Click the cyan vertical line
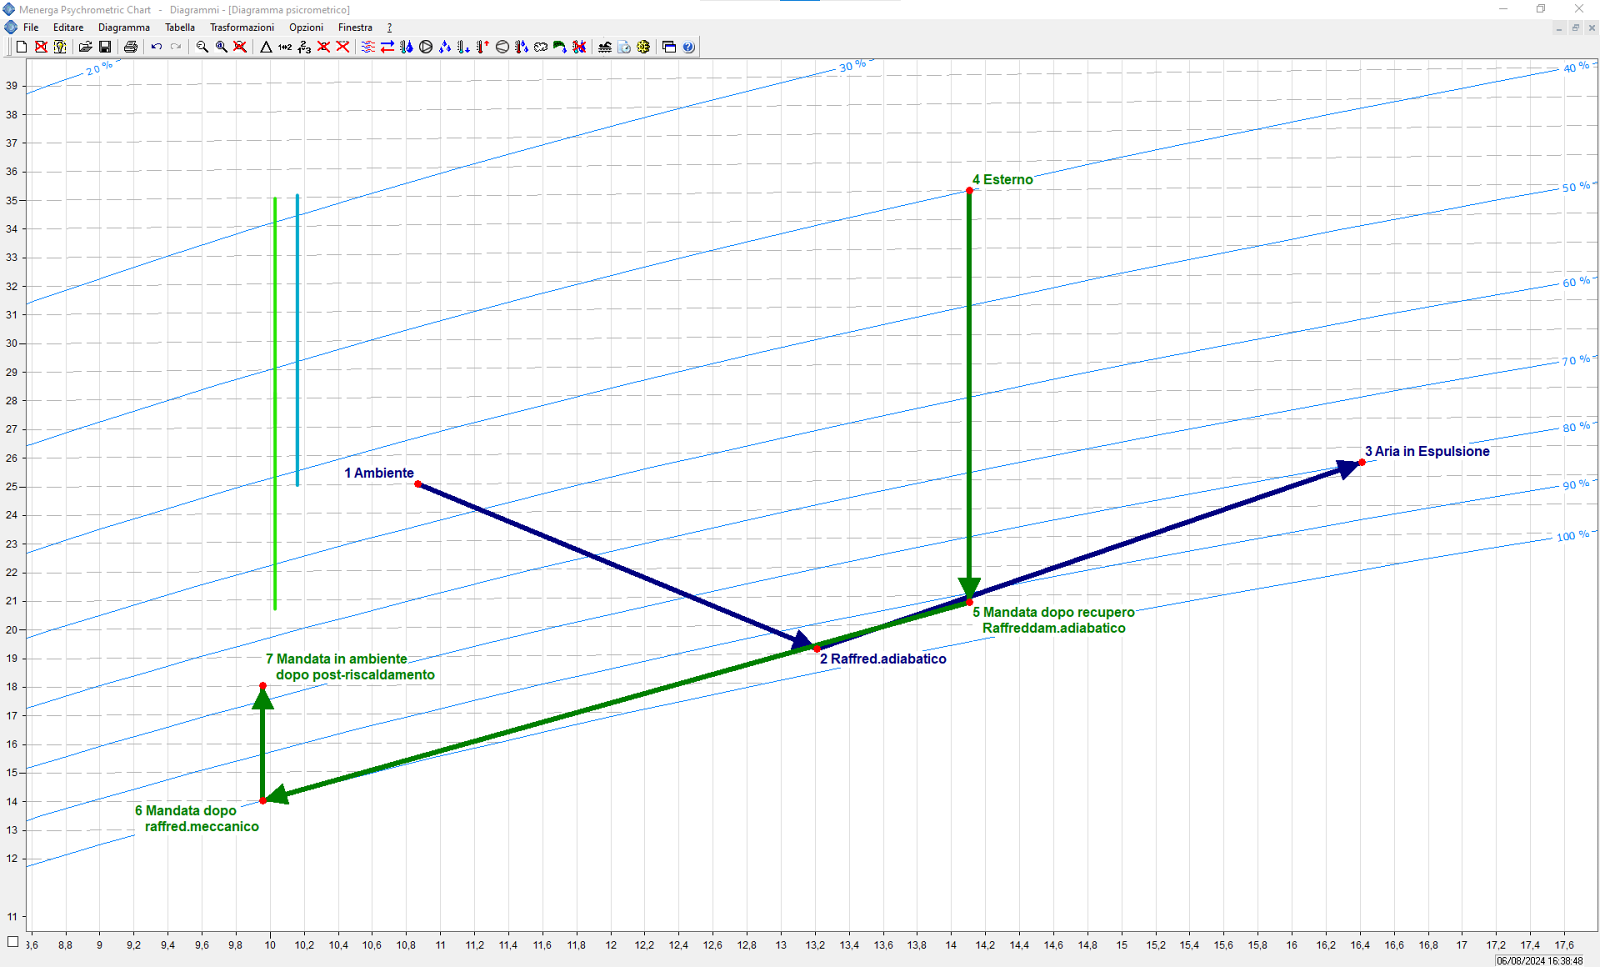Screen dimensions: 1600x967 click(x=297, y=340)
